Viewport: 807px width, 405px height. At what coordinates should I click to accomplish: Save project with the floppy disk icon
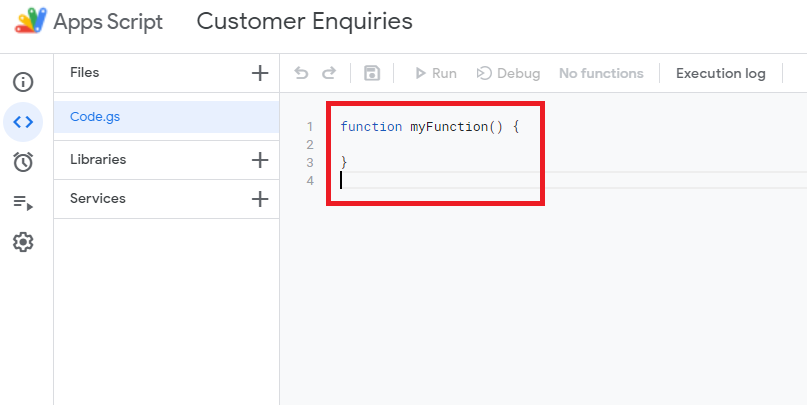pyautogui.click(x=372, y=73)
